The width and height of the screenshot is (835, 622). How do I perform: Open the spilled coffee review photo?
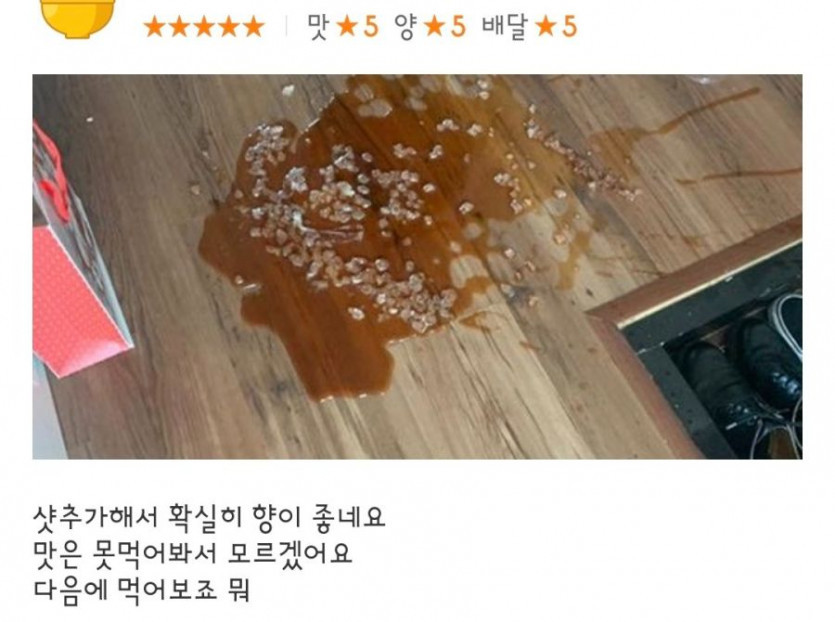point(418,267)
